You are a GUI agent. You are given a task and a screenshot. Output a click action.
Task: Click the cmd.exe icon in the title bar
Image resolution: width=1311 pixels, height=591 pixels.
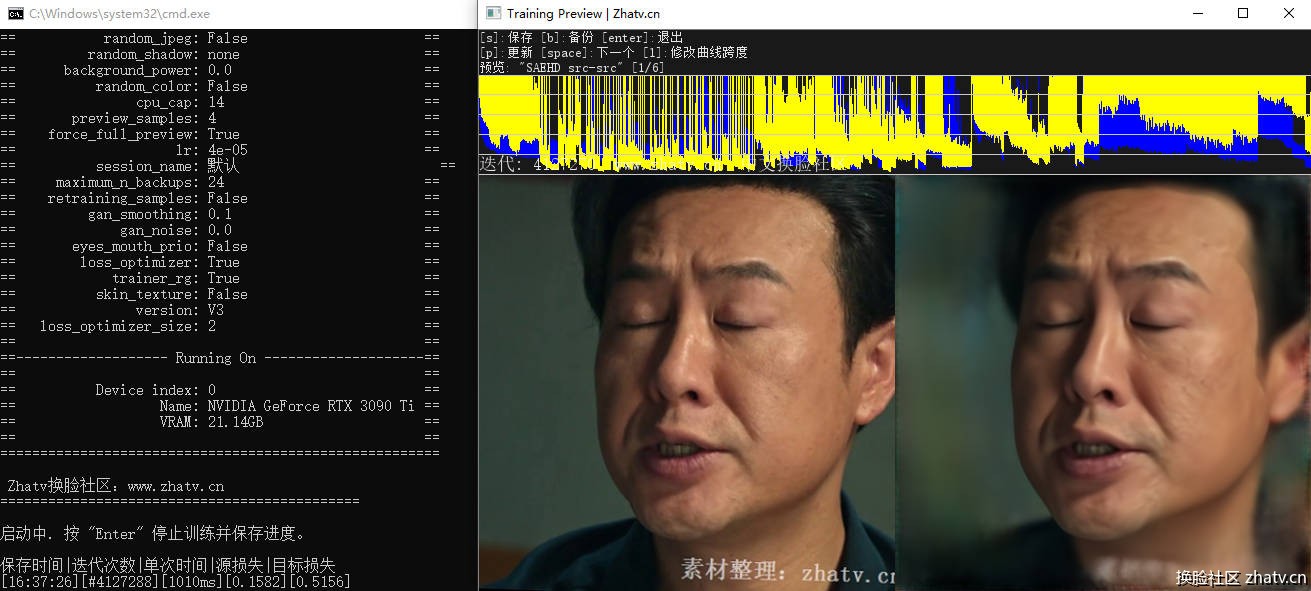point(16,14)
